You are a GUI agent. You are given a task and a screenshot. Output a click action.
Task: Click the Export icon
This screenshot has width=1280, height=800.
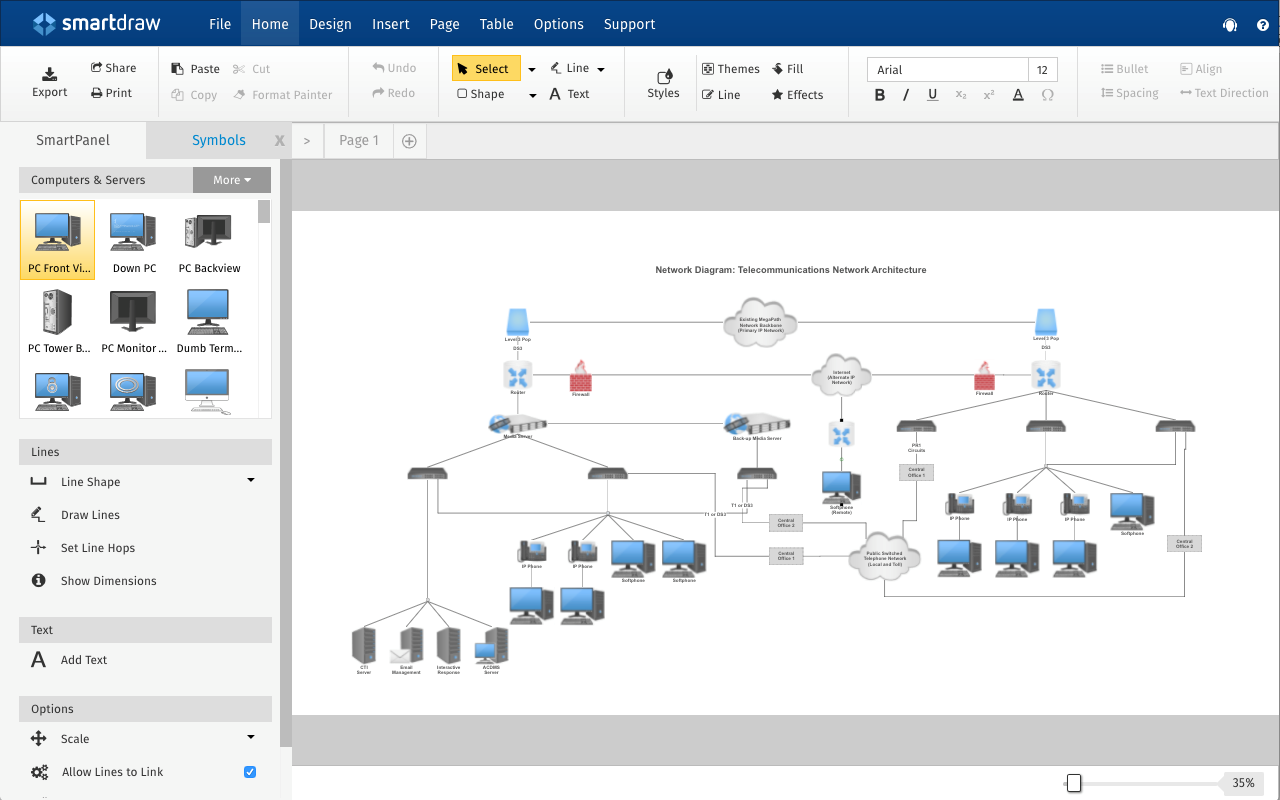tap(49, 74)
